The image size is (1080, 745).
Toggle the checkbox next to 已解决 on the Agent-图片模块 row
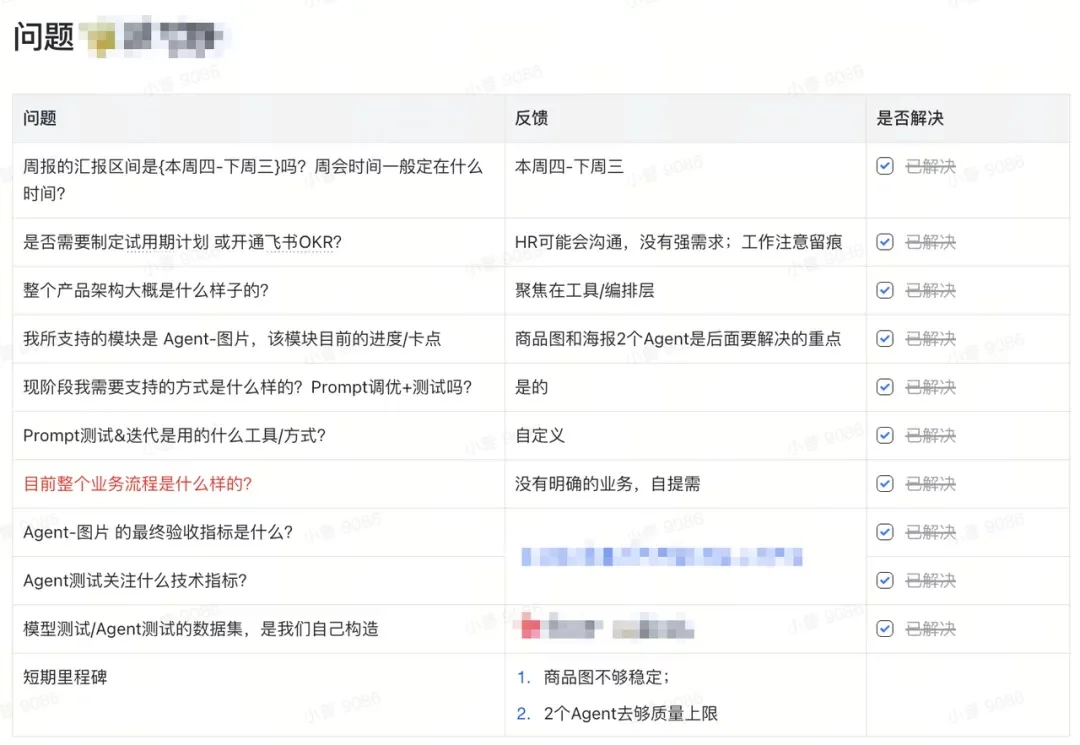884,338
